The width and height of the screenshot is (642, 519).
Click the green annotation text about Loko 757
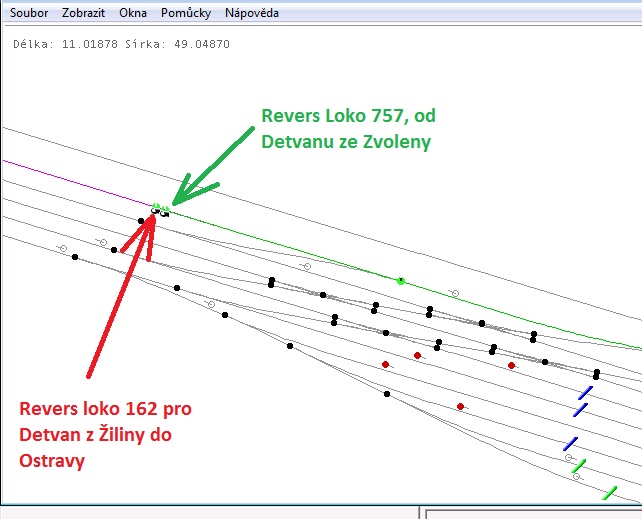pos(347,128)
